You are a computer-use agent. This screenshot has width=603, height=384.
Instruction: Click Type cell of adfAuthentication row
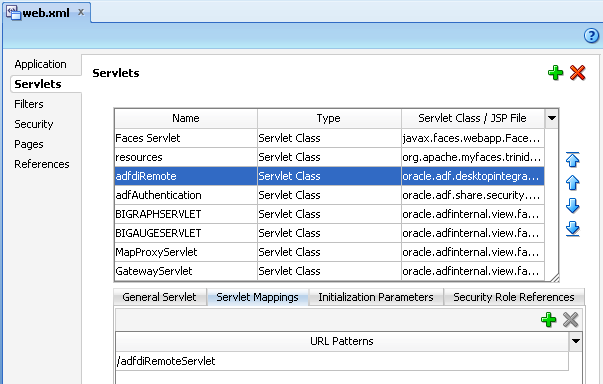click(x=329, y=195)
